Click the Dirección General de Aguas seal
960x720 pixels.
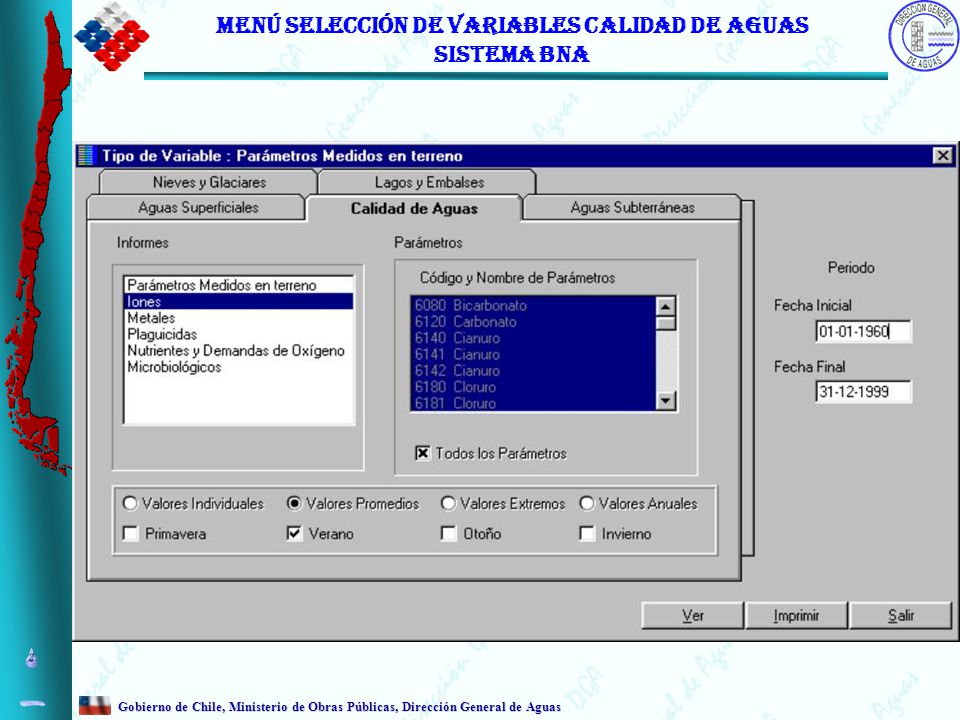(x=924, y=36)
